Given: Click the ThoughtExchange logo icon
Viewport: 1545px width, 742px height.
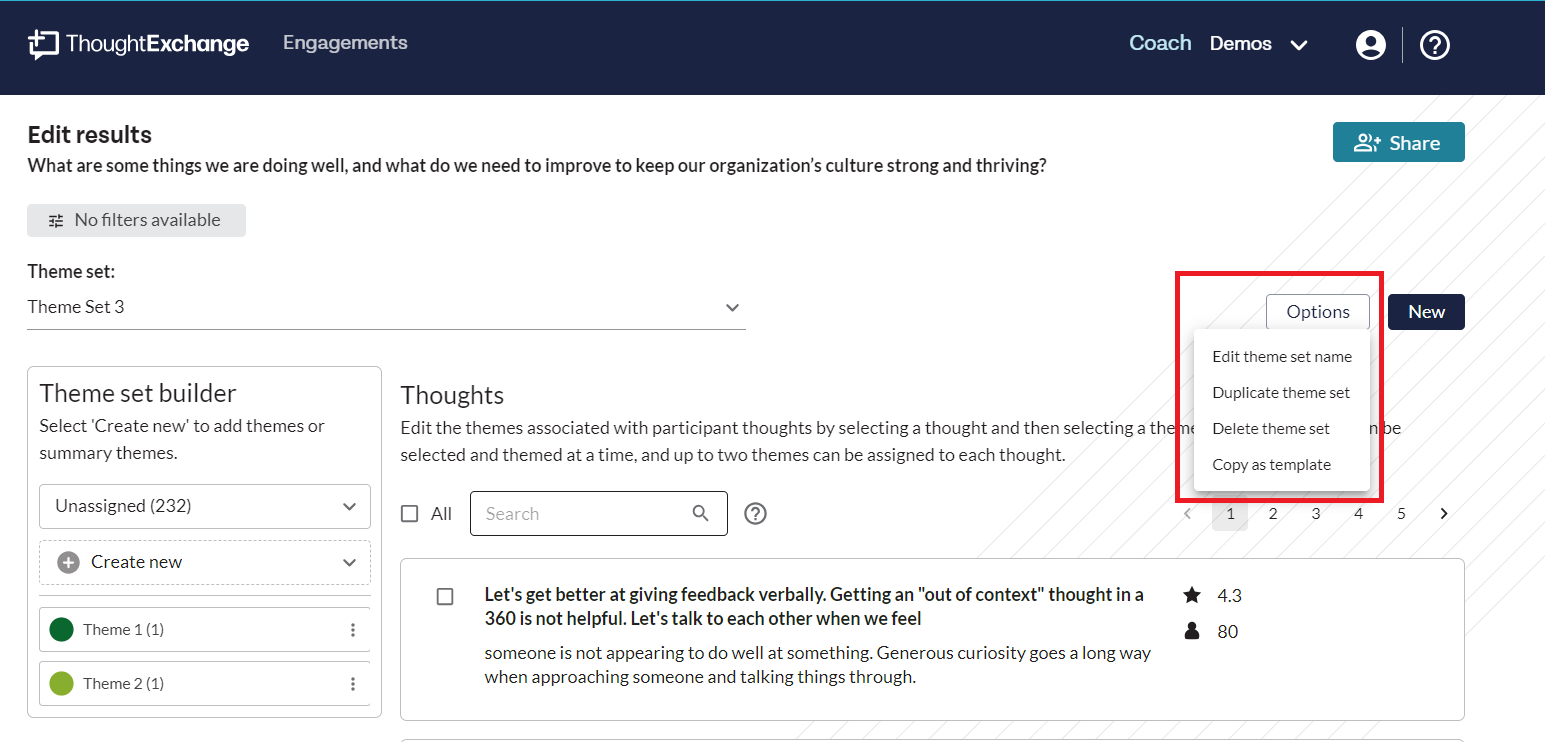Looking at the screenshot, I should tap(43, 44).
